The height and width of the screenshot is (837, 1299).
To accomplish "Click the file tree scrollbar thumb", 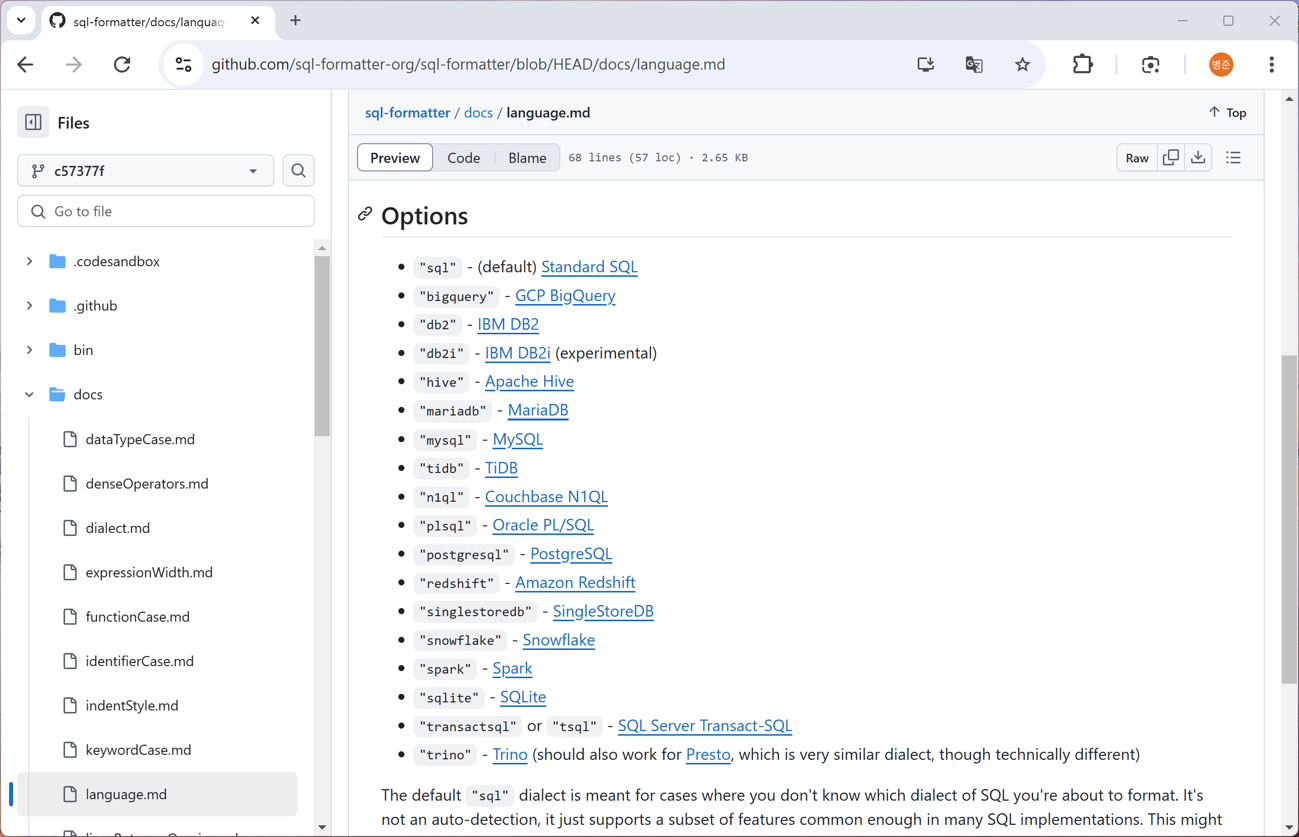I will 322,346.
